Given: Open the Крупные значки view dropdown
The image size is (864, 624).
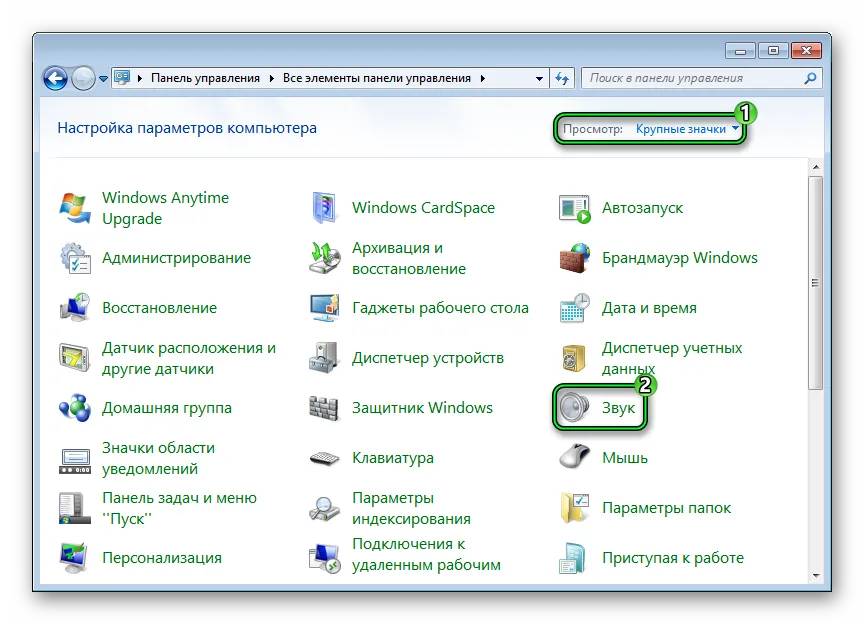Looking at the screenshot, I should point(688,129).
